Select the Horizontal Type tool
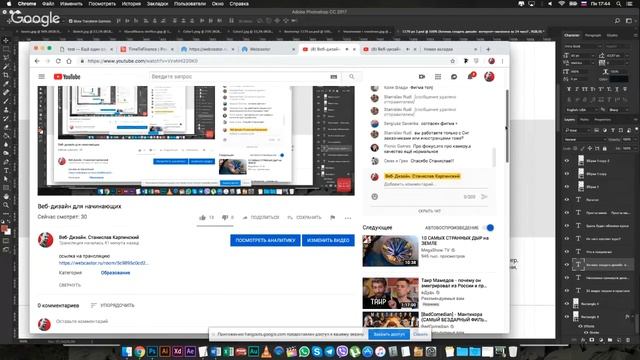Image resolution: width=640 pixels, height=360 pixels. [6, 171]
